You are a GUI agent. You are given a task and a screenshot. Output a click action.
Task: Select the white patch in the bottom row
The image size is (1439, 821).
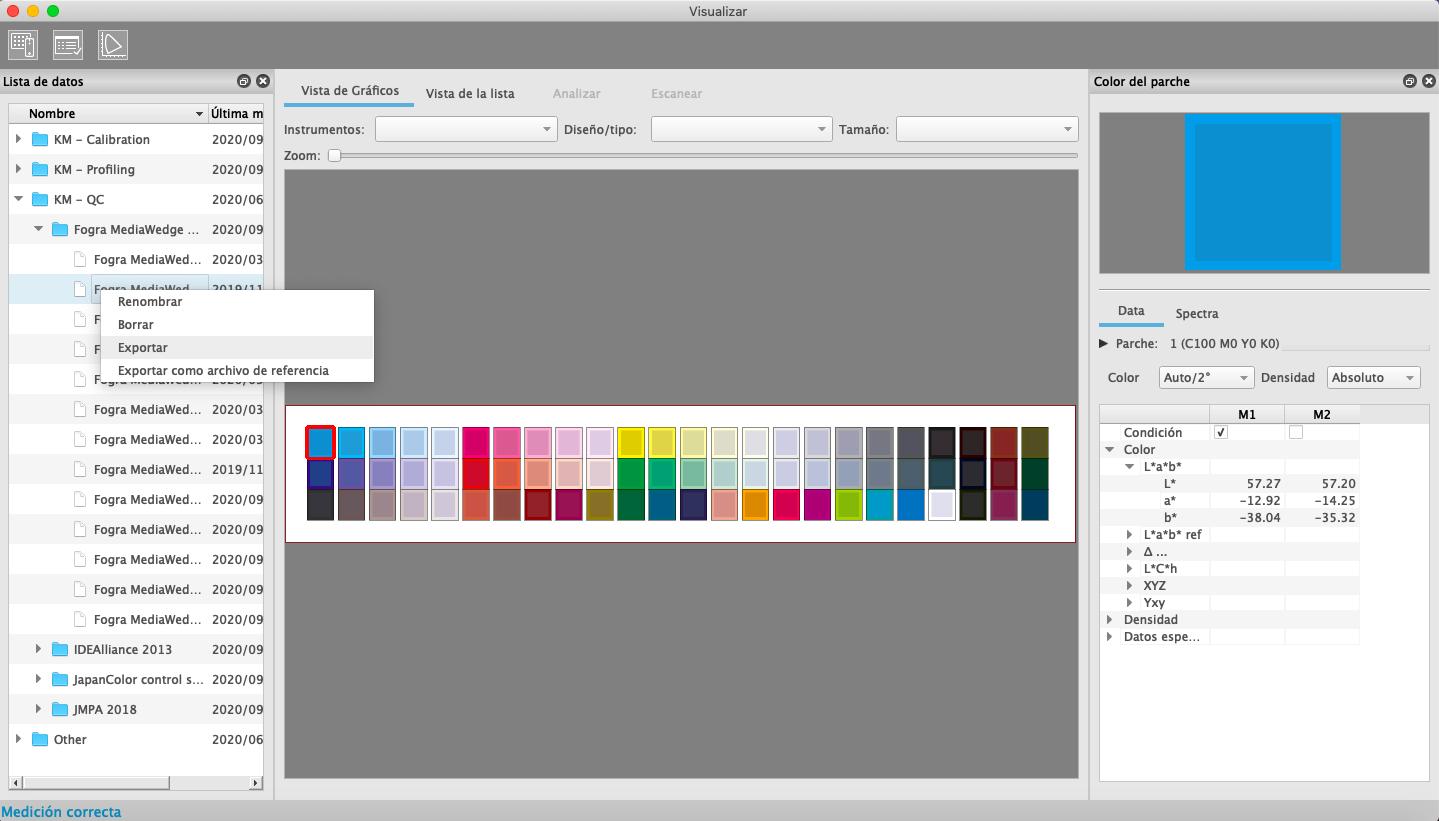tap(942, 505)
